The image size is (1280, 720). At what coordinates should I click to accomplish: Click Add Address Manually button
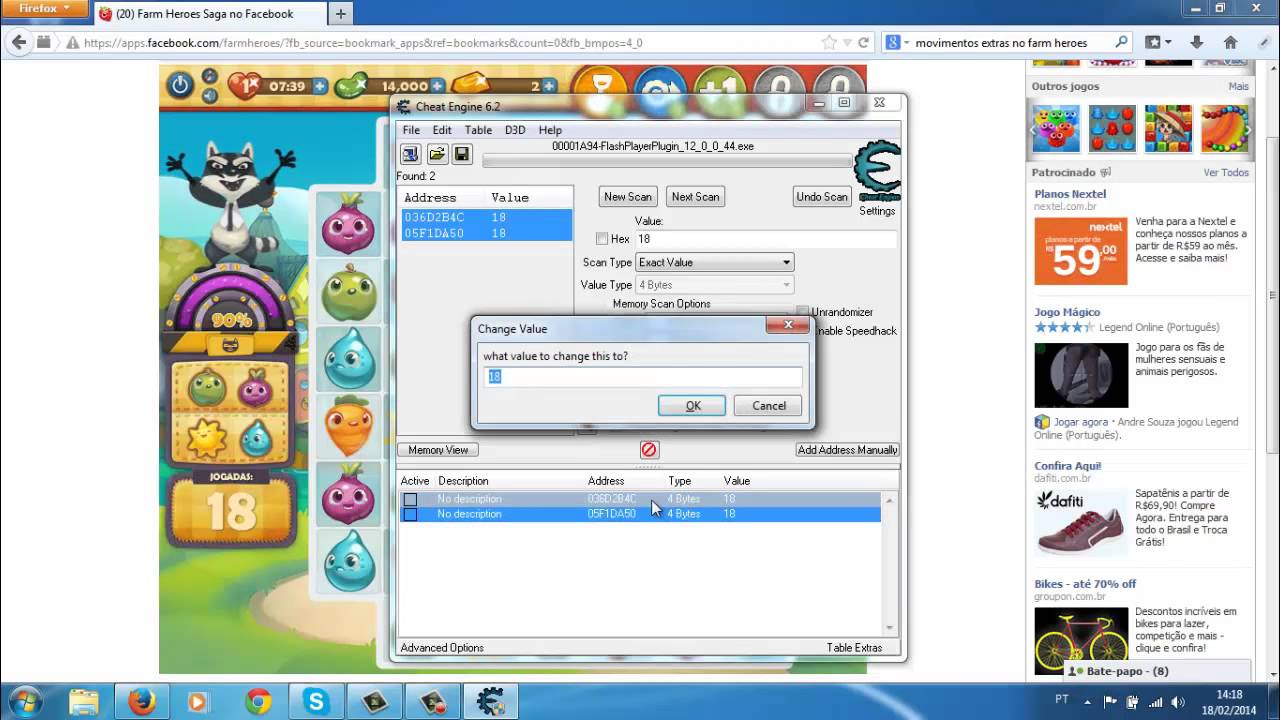(848, 450)
